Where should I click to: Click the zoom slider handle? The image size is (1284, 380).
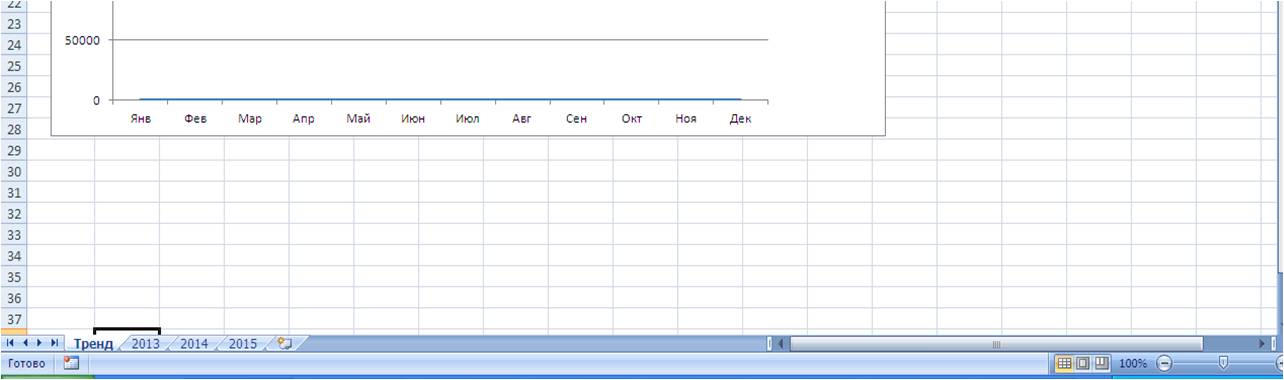coord(1223,364)
